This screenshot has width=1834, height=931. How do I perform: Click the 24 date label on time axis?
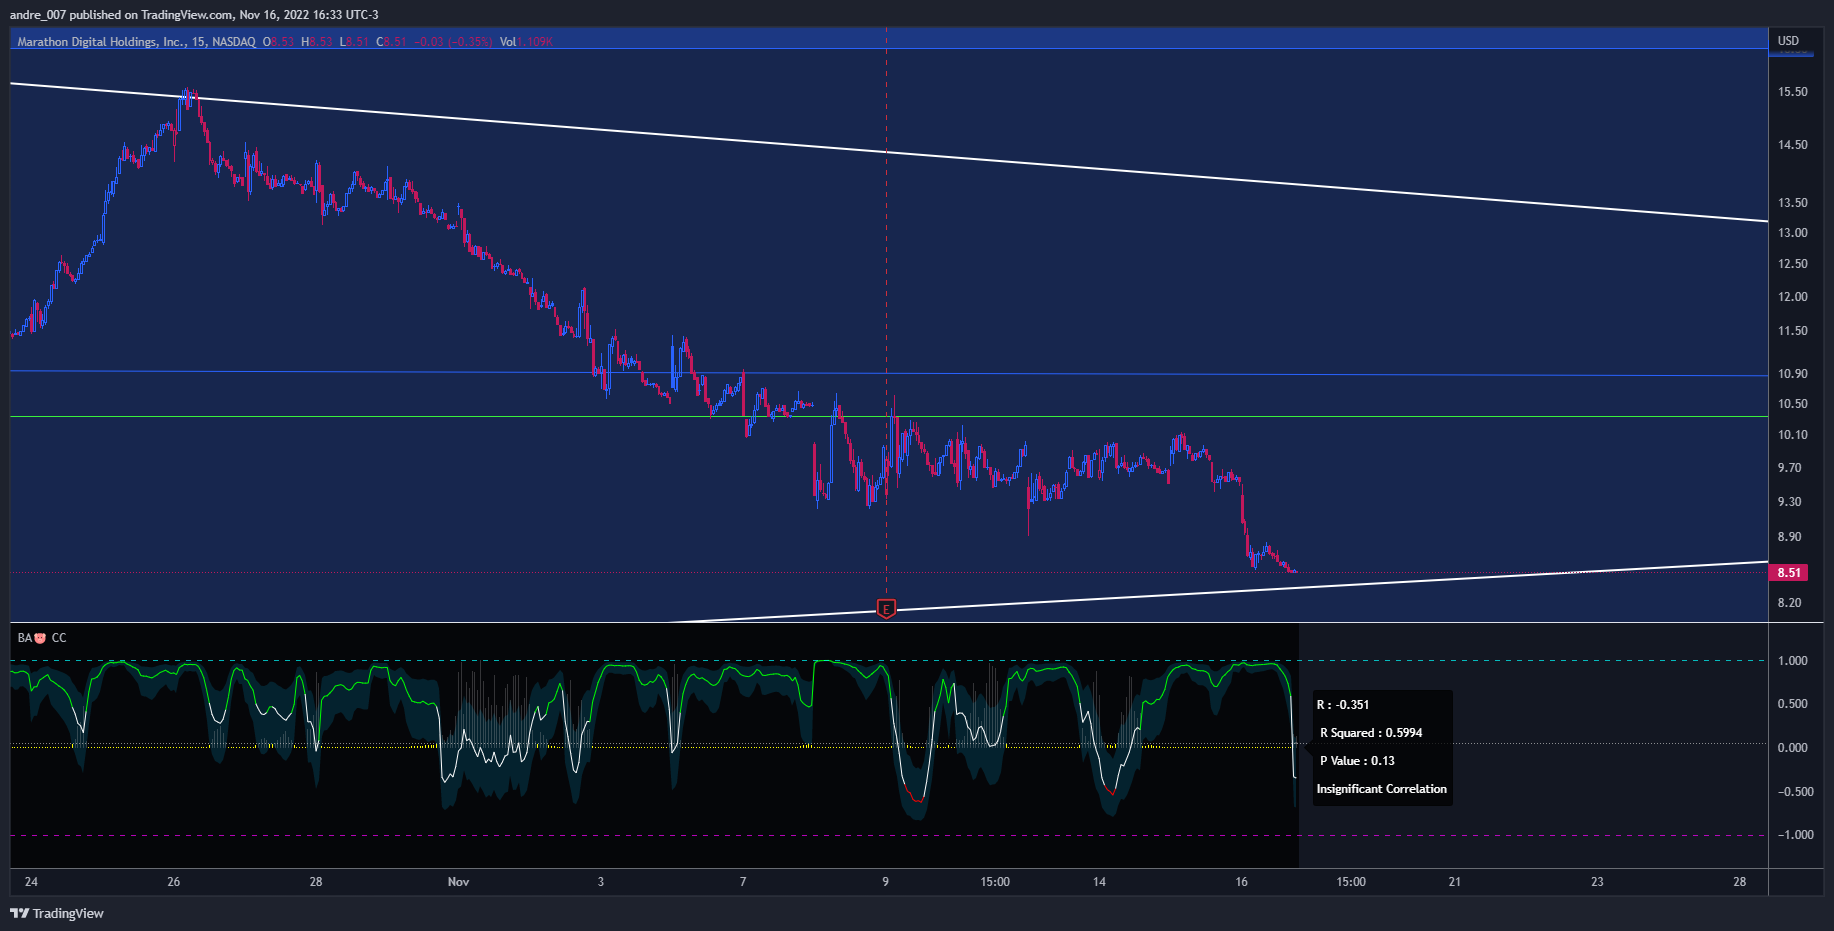pos(31,882)
